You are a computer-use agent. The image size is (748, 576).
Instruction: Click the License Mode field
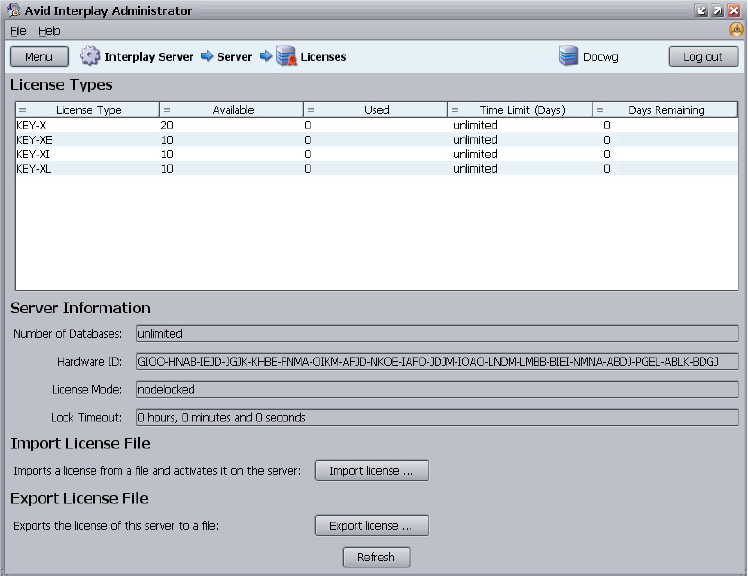(437, 389)
